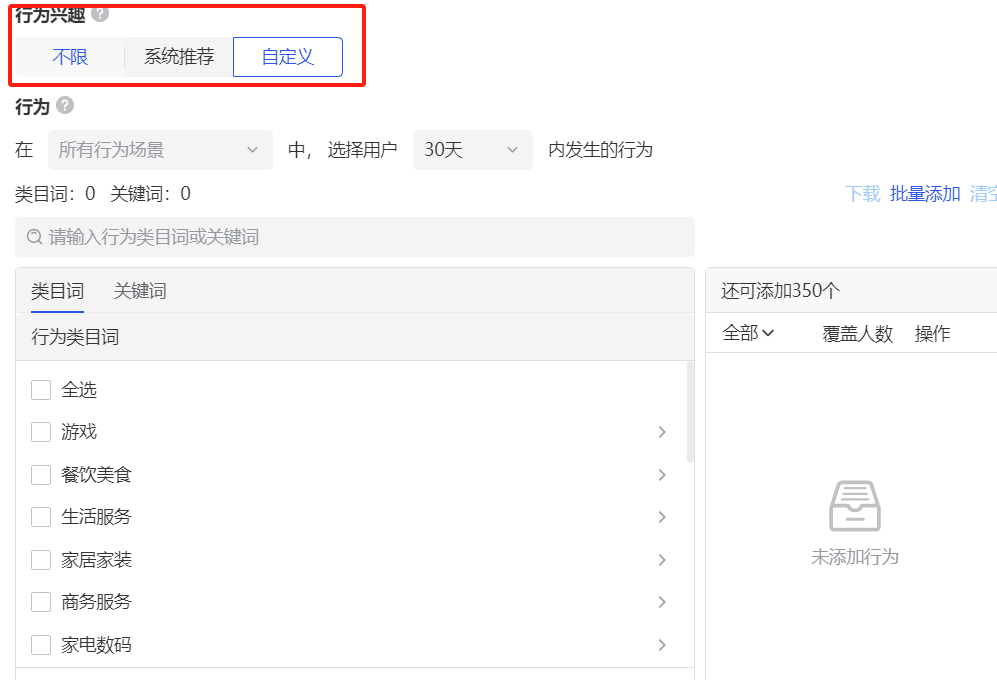997x680 pixels.
Task: Check the 家电数码 checkbox
Action: click(x=41, y=645)
